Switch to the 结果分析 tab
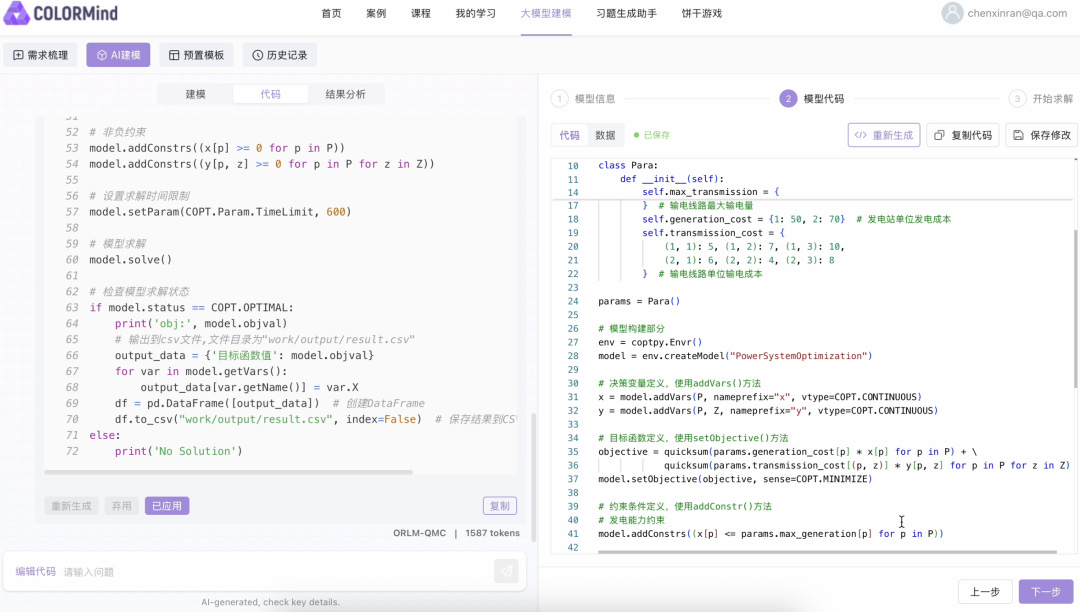 [346, 94]
